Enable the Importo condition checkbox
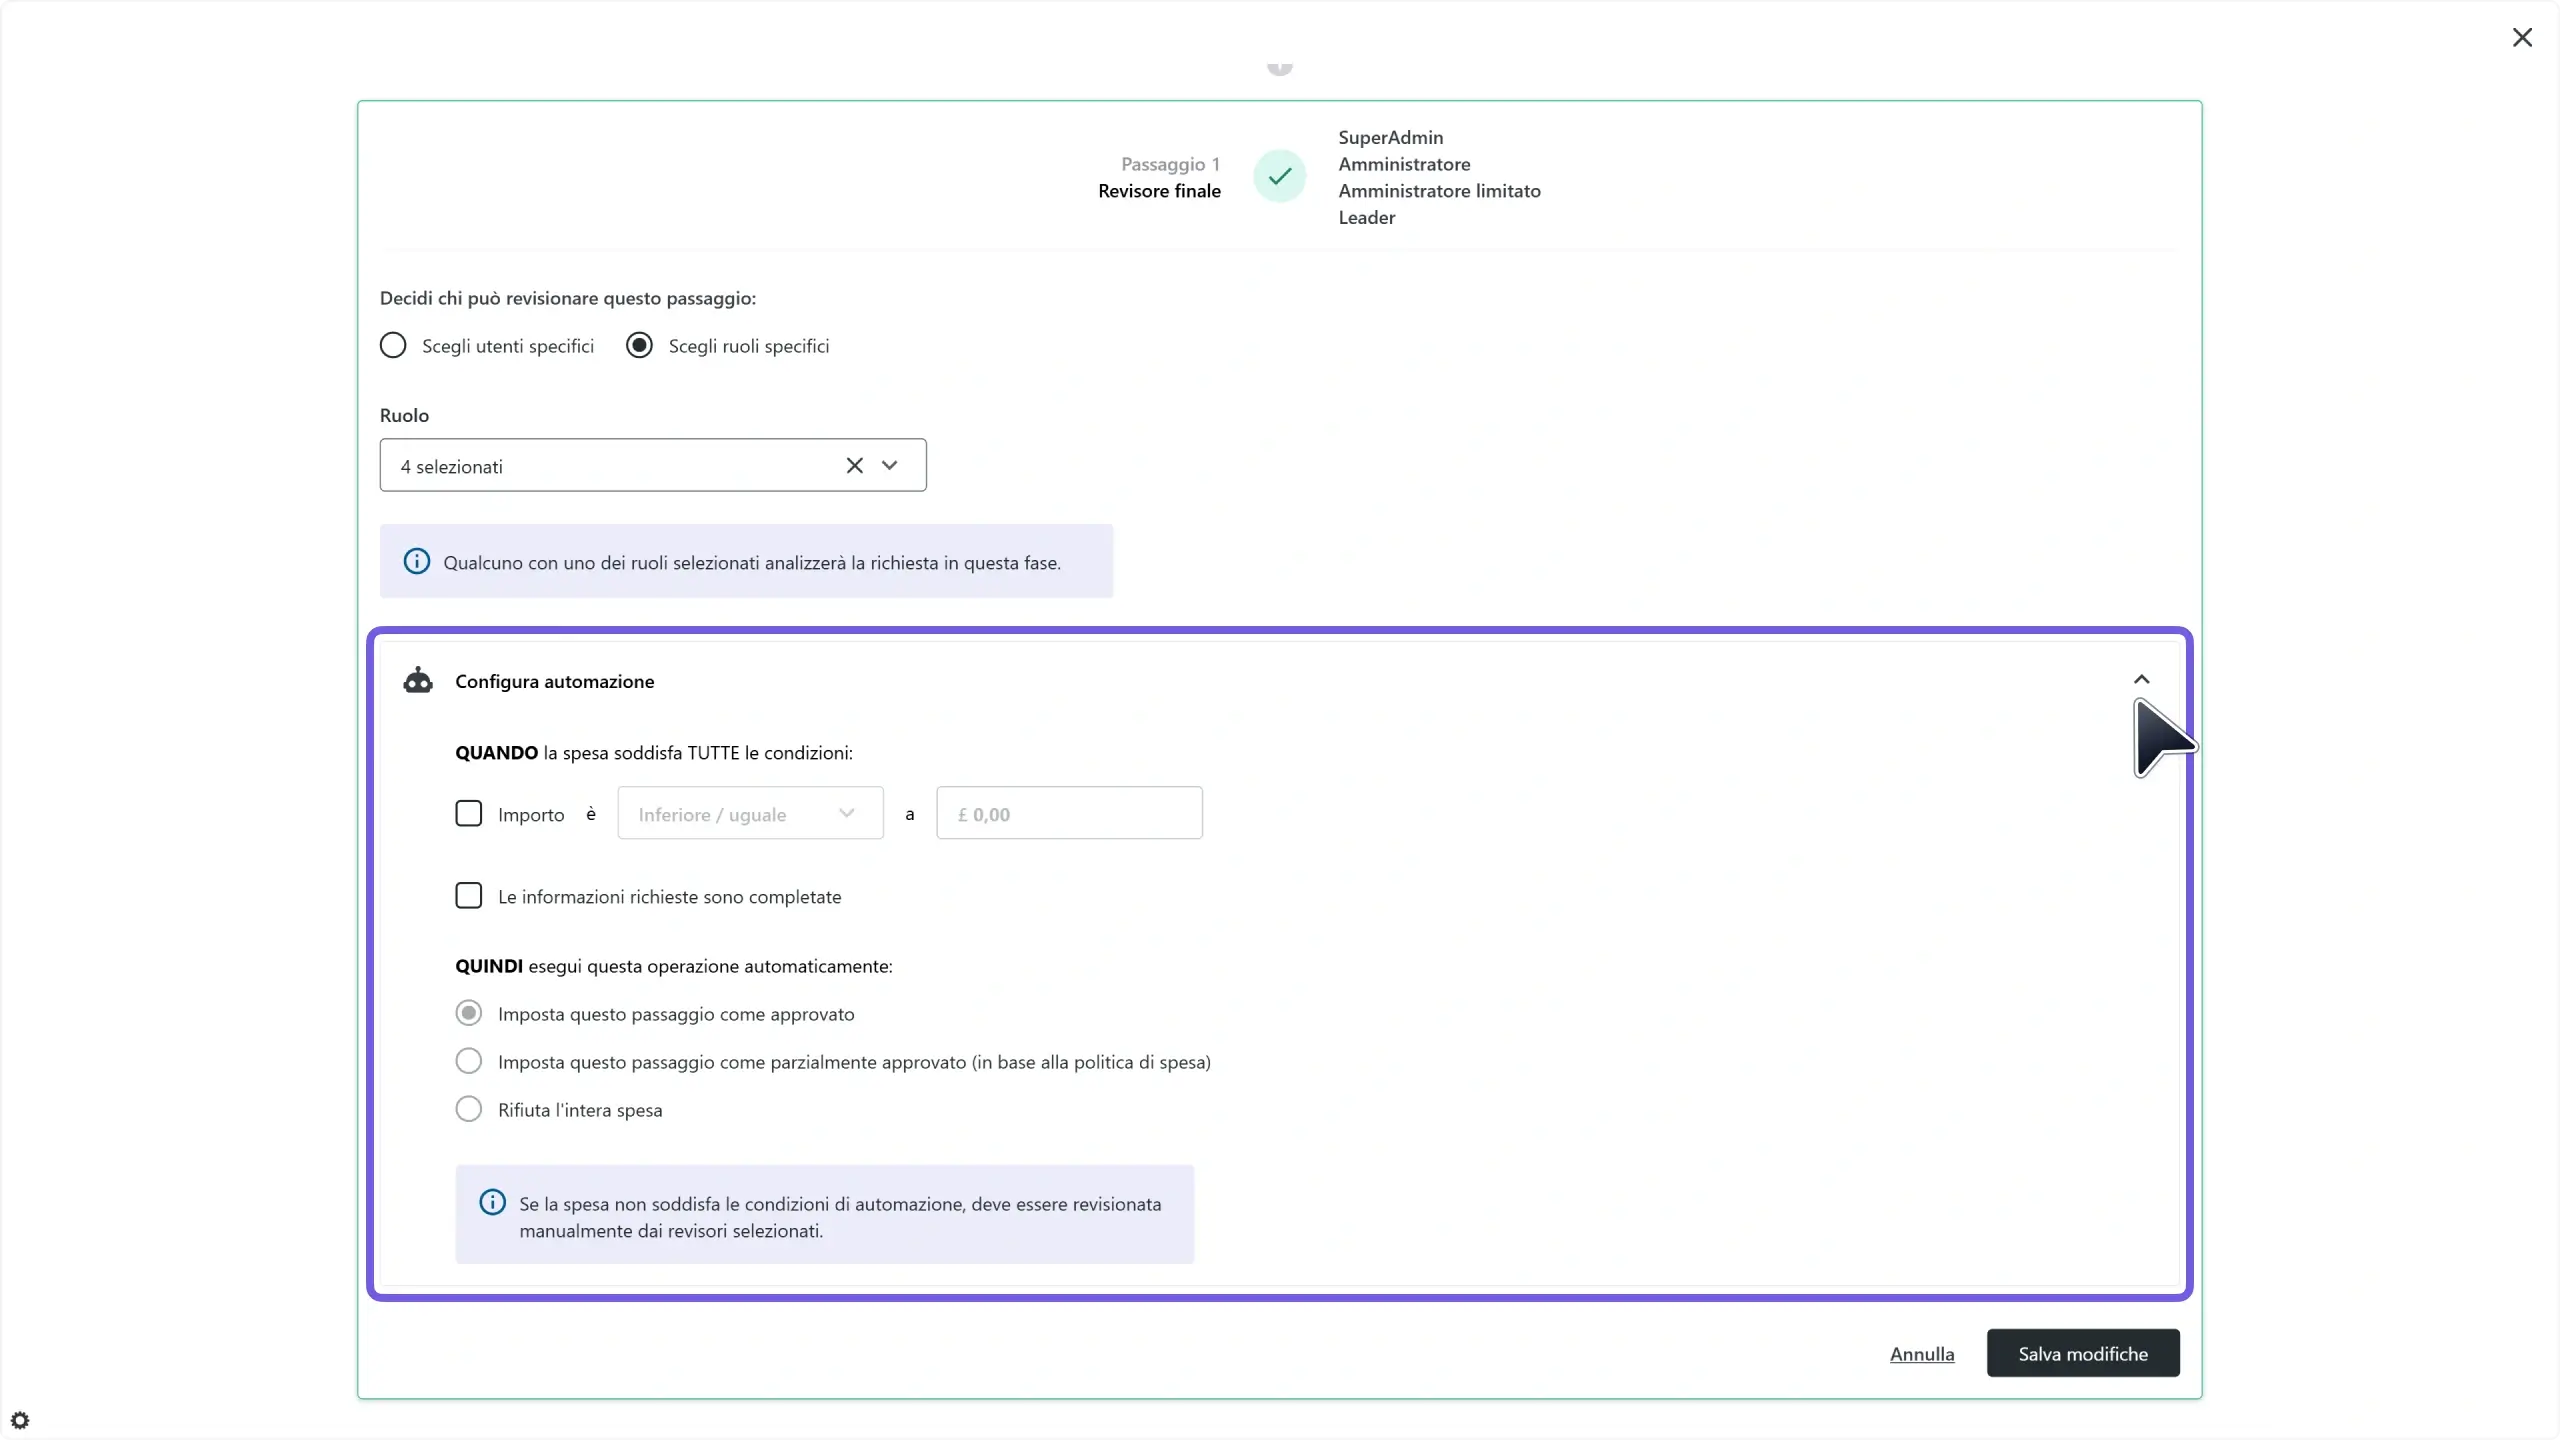The height and width of the screenshot is (1440, 2560). tap(468, 813)
